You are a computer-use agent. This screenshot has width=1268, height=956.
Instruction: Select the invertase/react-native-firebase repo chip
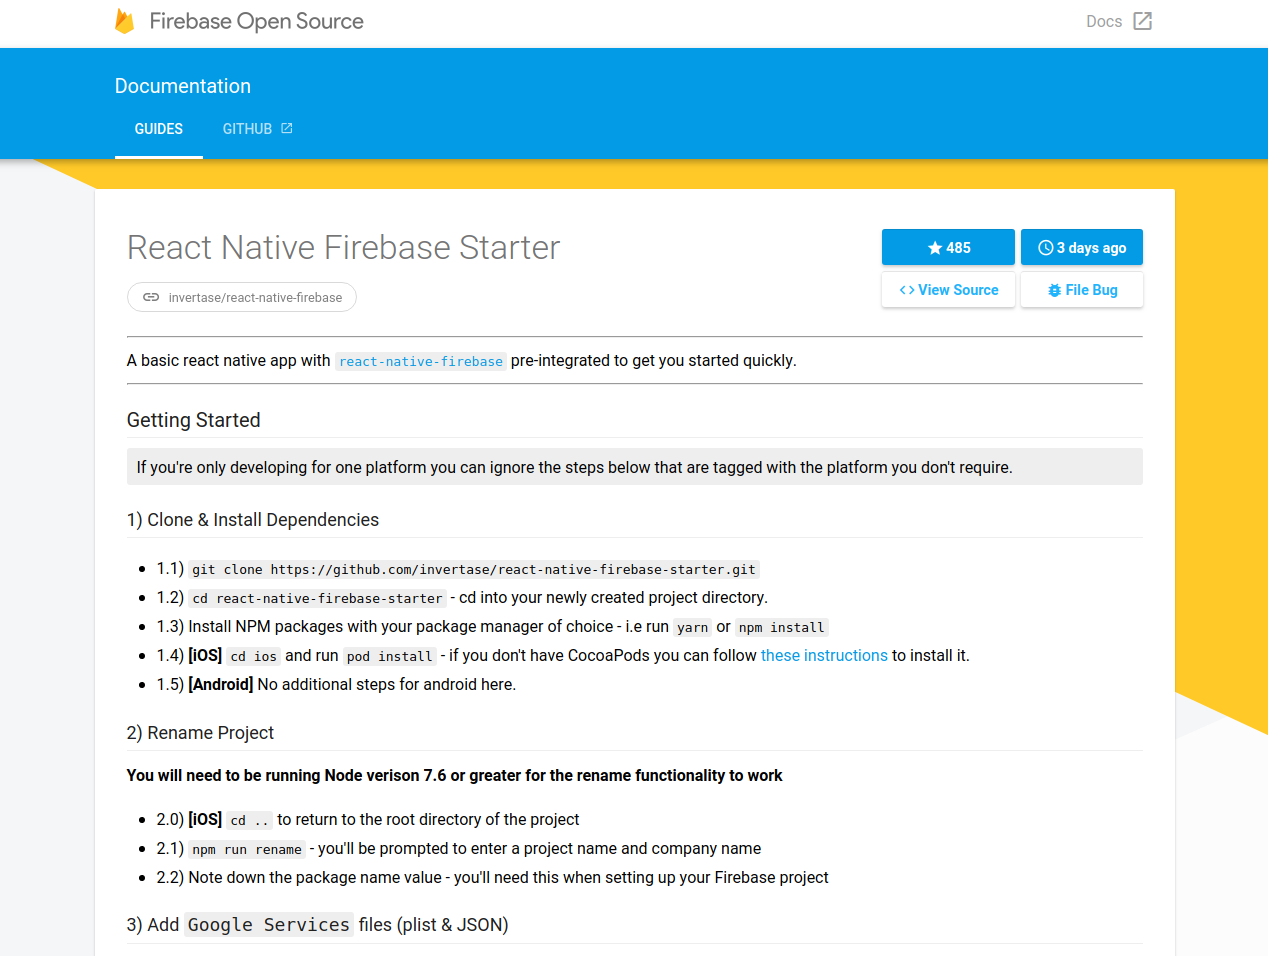point(241,296)
